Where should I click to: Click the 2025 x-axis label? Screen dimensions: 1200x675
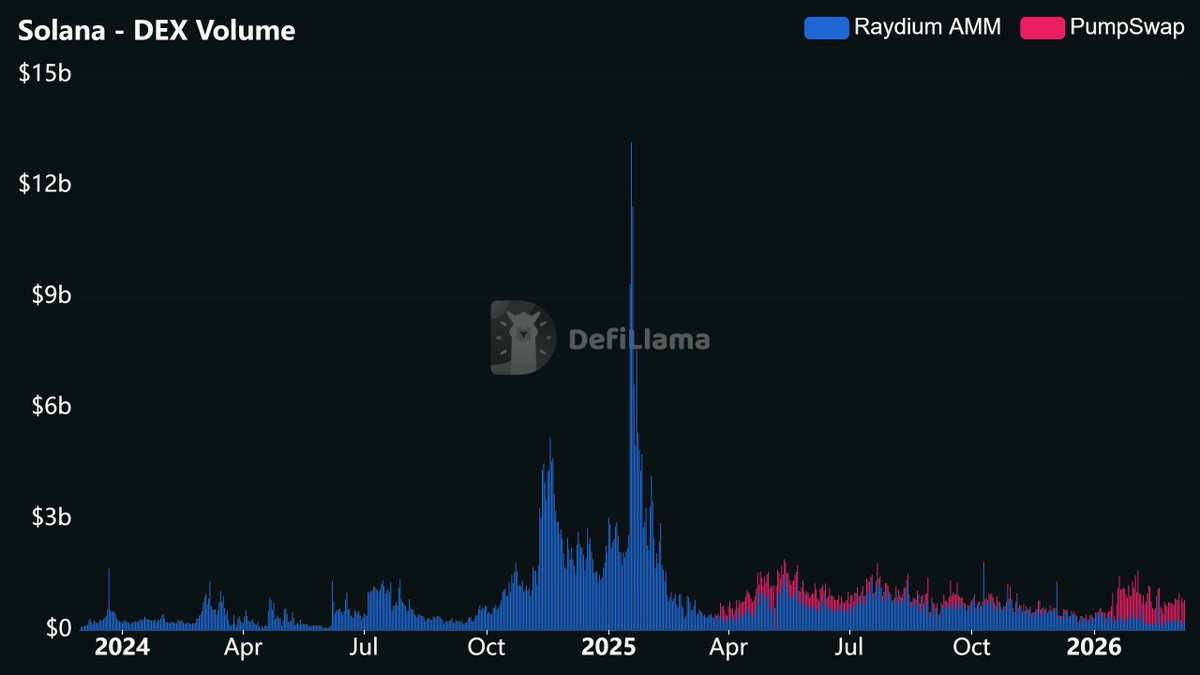coord(608,647)
